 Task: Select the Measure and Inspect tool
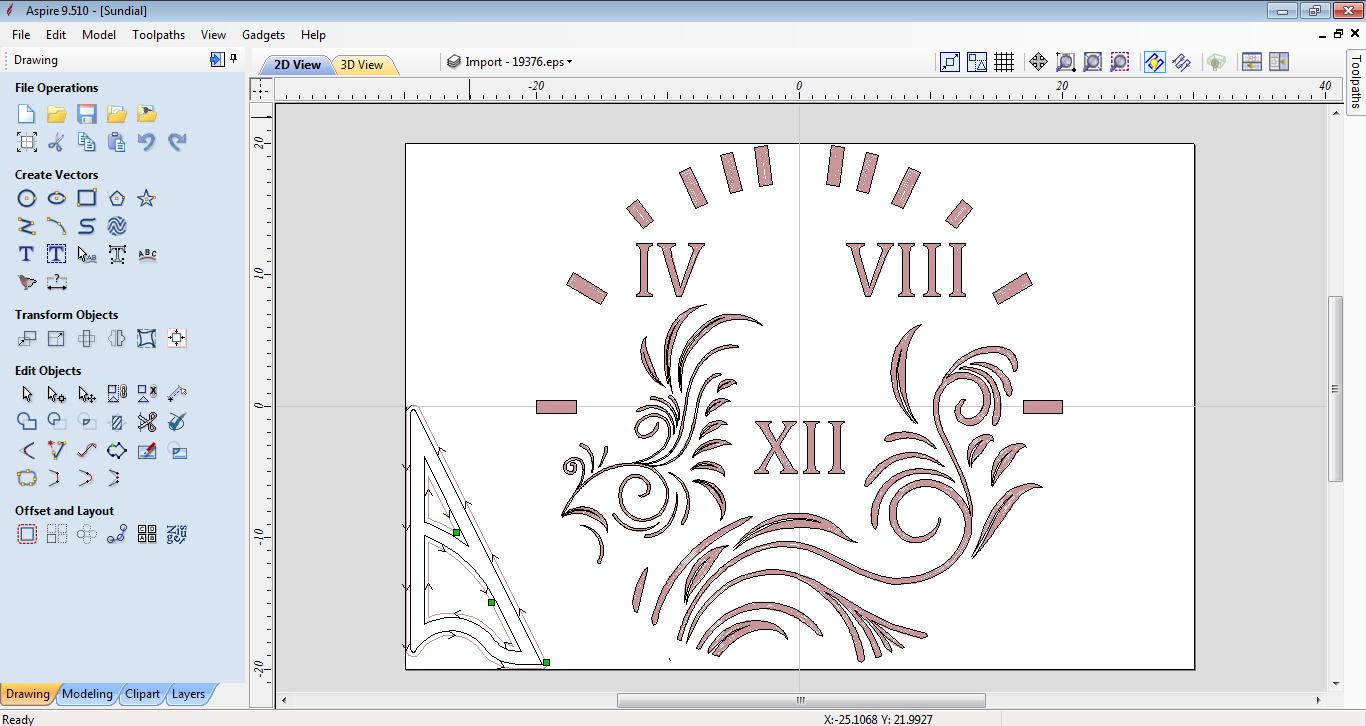57,282
